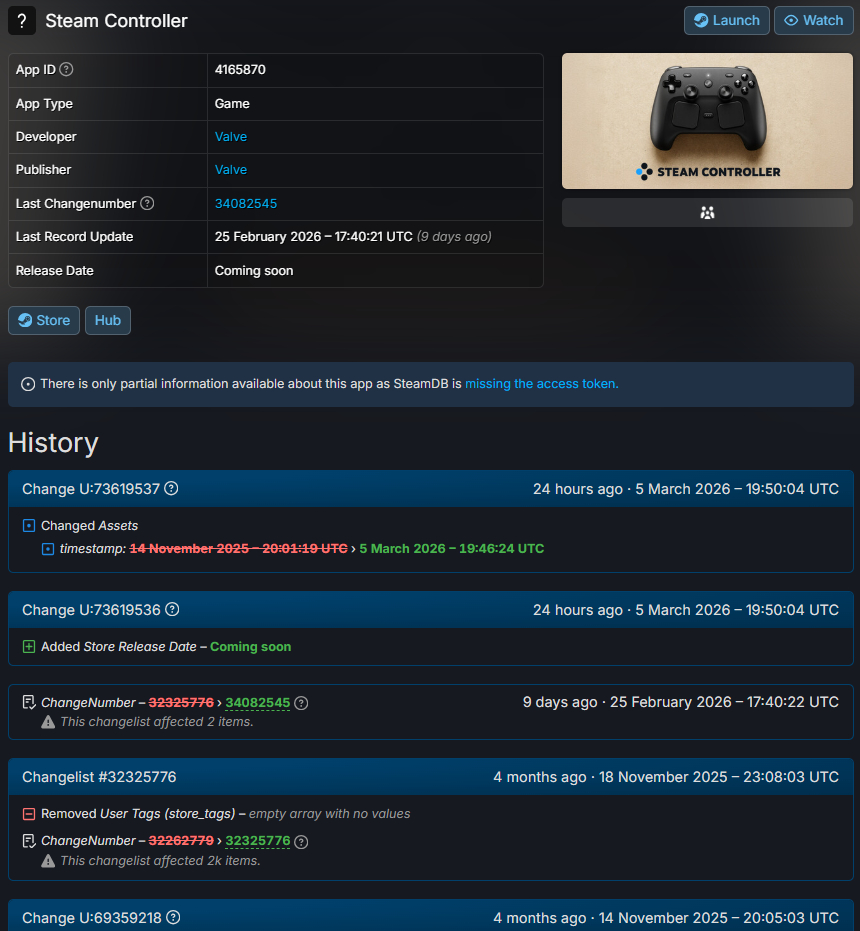Follow the 'missing the access token' link
The width and height of the screenshot is (860, 931).
pyautogui.click(x=541, y=384)
